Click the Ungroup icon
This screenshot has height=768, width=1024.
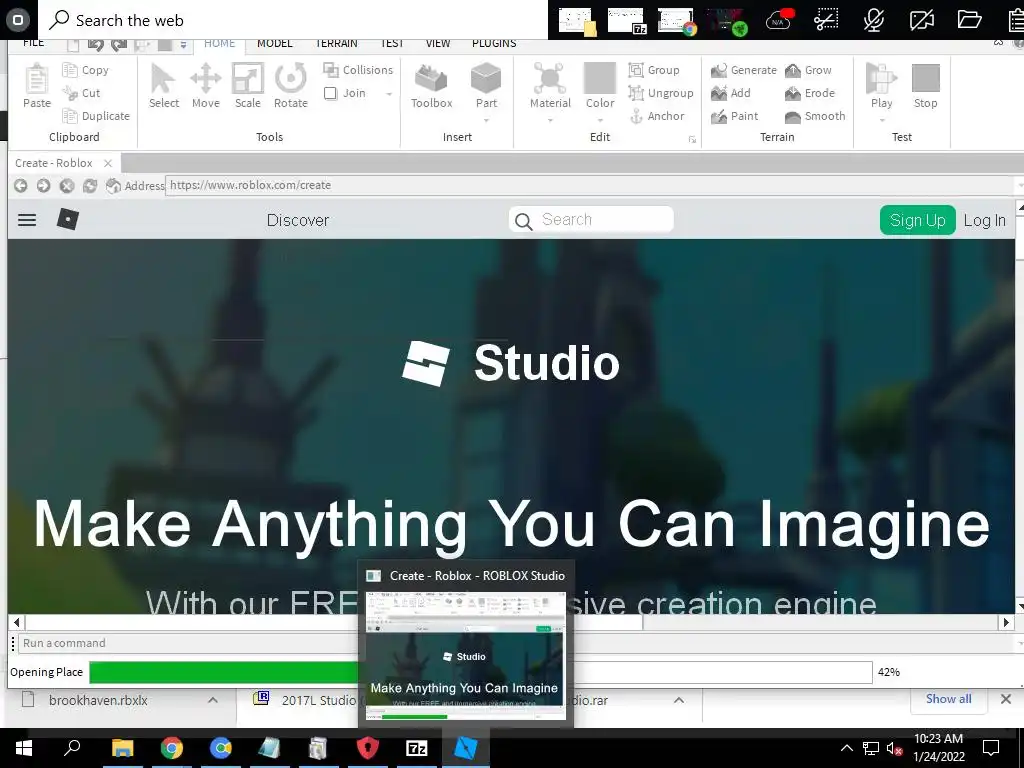coord(636,93)
